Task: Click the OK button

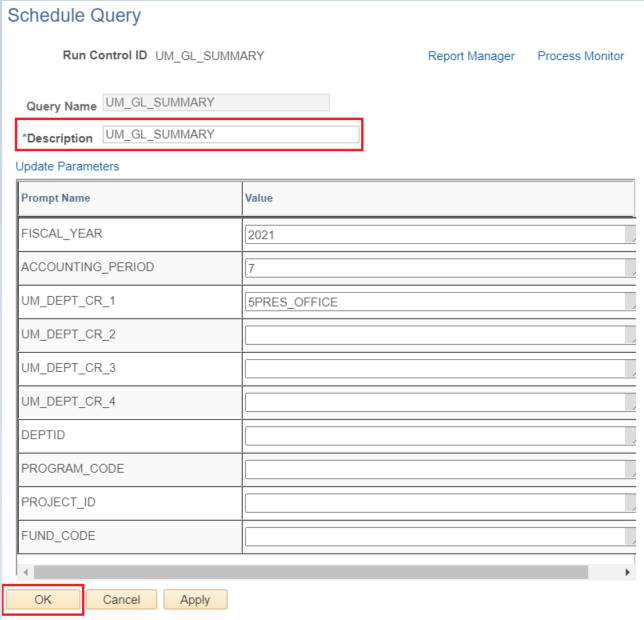Action: (43, 599)
